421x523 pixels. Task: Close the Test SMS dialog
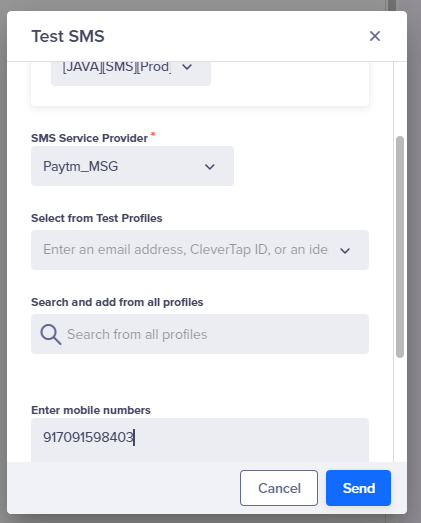[x=375, y=36]
